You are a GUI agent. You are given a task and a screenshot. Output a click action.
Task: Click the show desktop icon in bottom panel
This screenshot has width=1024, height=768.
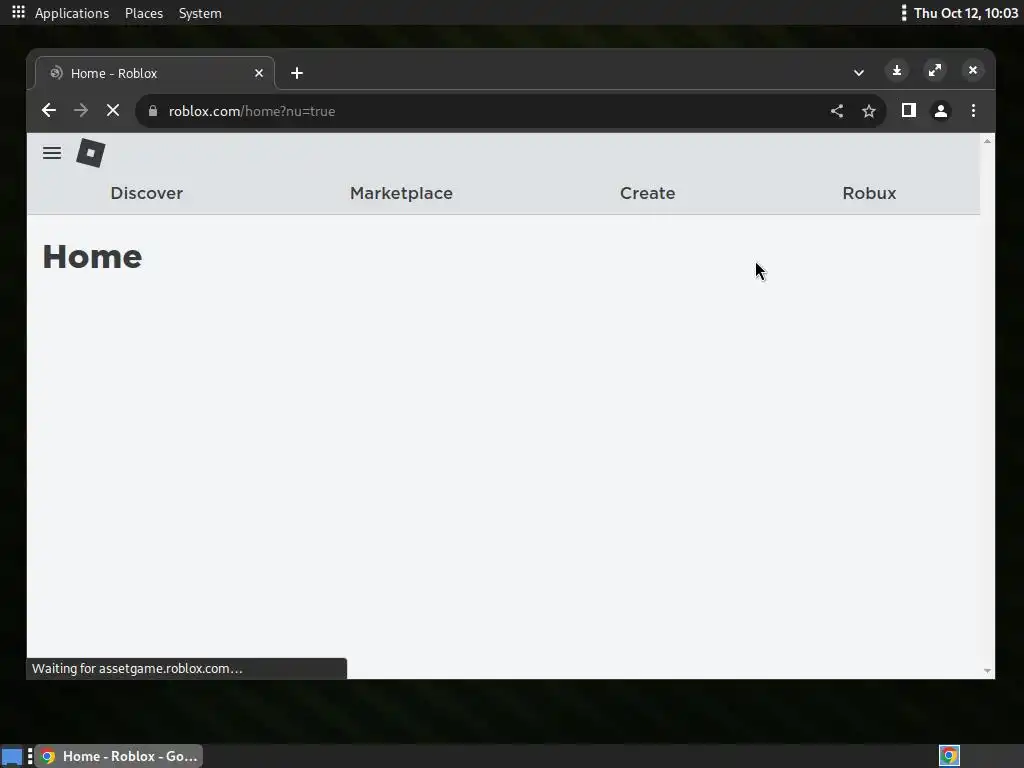tap(12, 756)
